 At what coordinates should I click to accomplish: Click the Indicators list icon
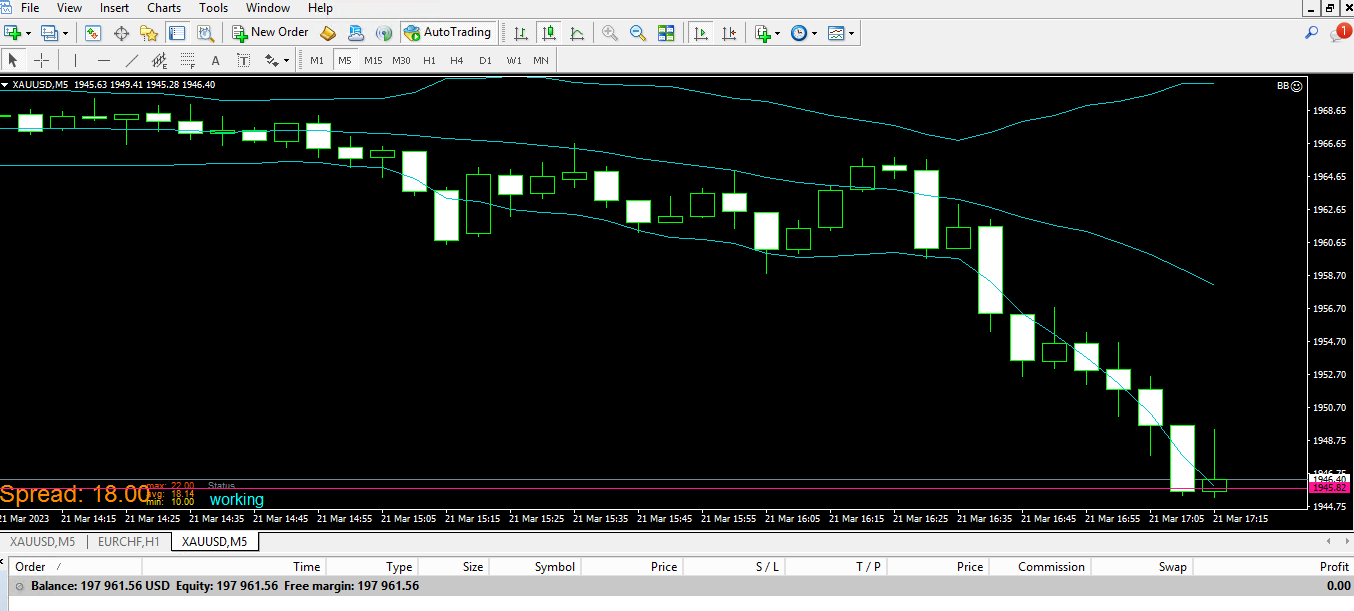pyautogui.click(x=763, y=33)
